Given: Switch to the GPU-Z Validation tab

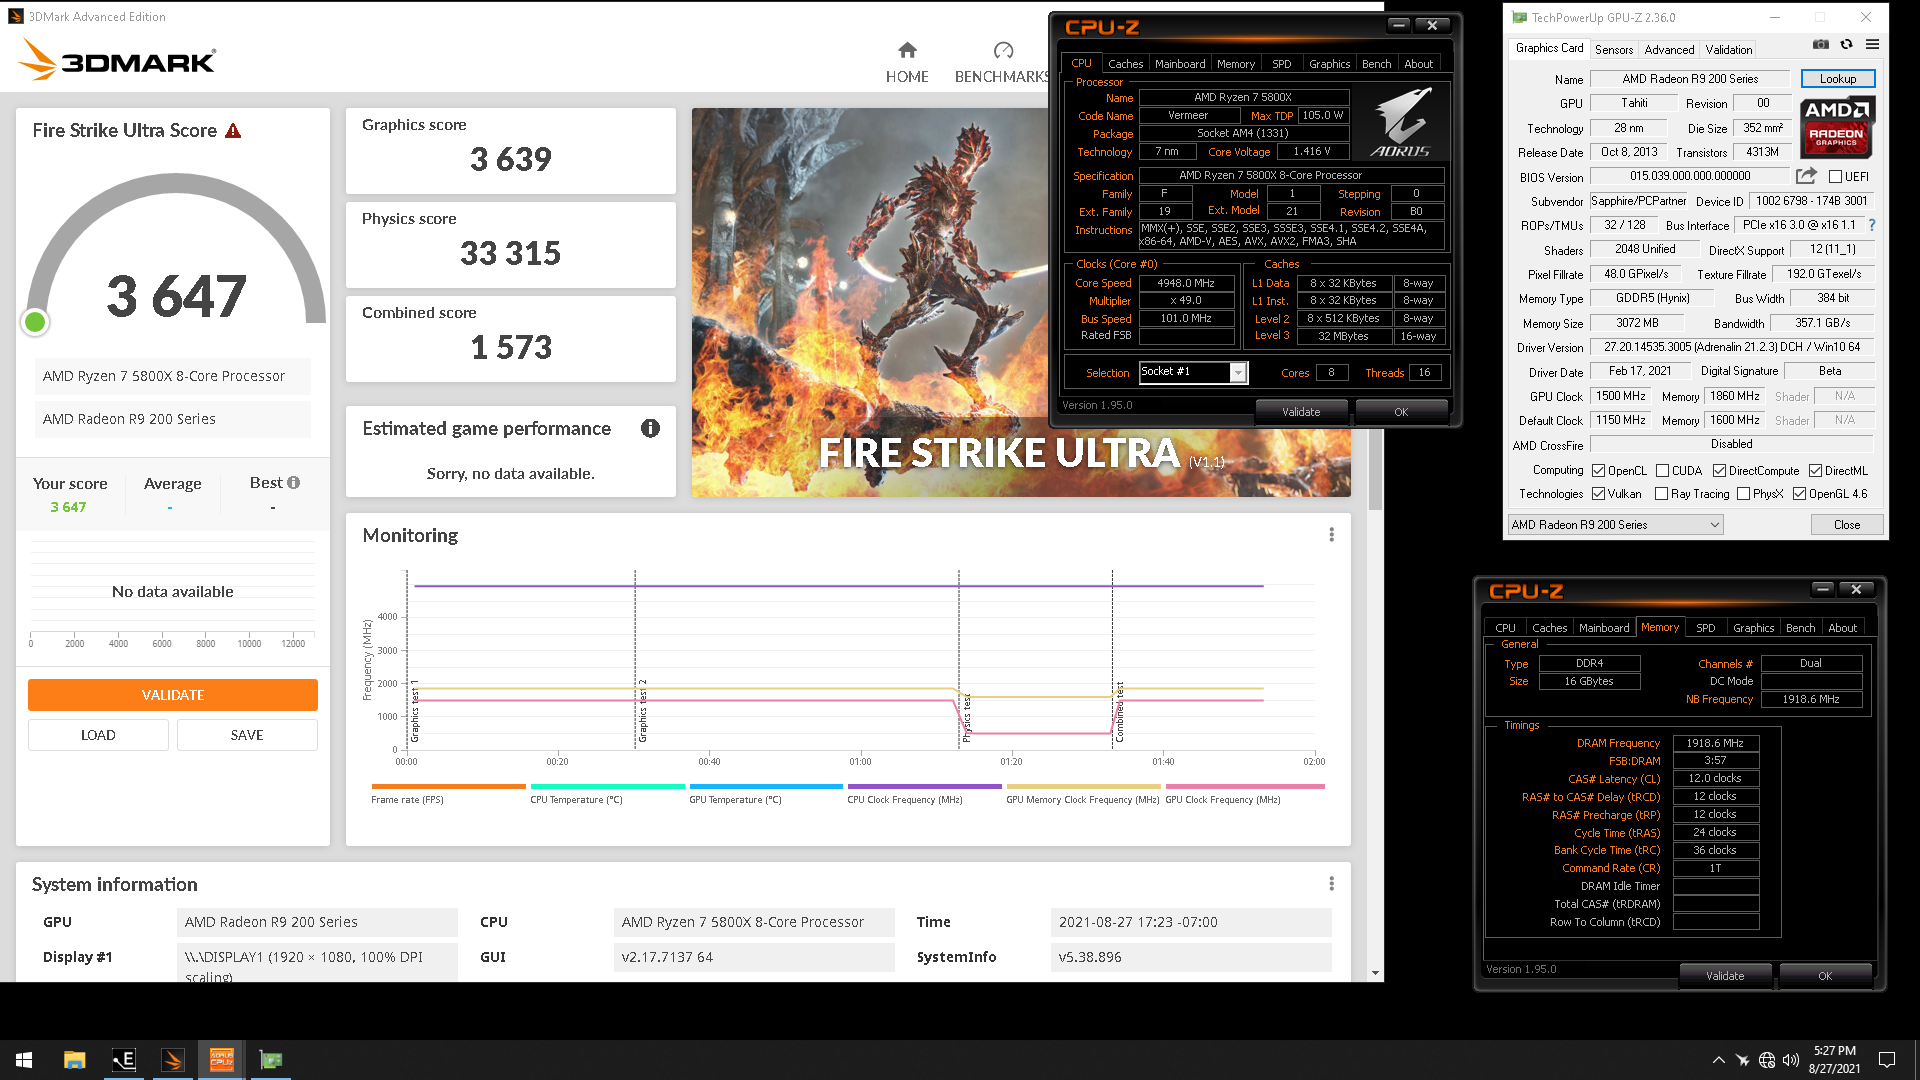Looking at the screenshot, I should tap(1728, 49).
